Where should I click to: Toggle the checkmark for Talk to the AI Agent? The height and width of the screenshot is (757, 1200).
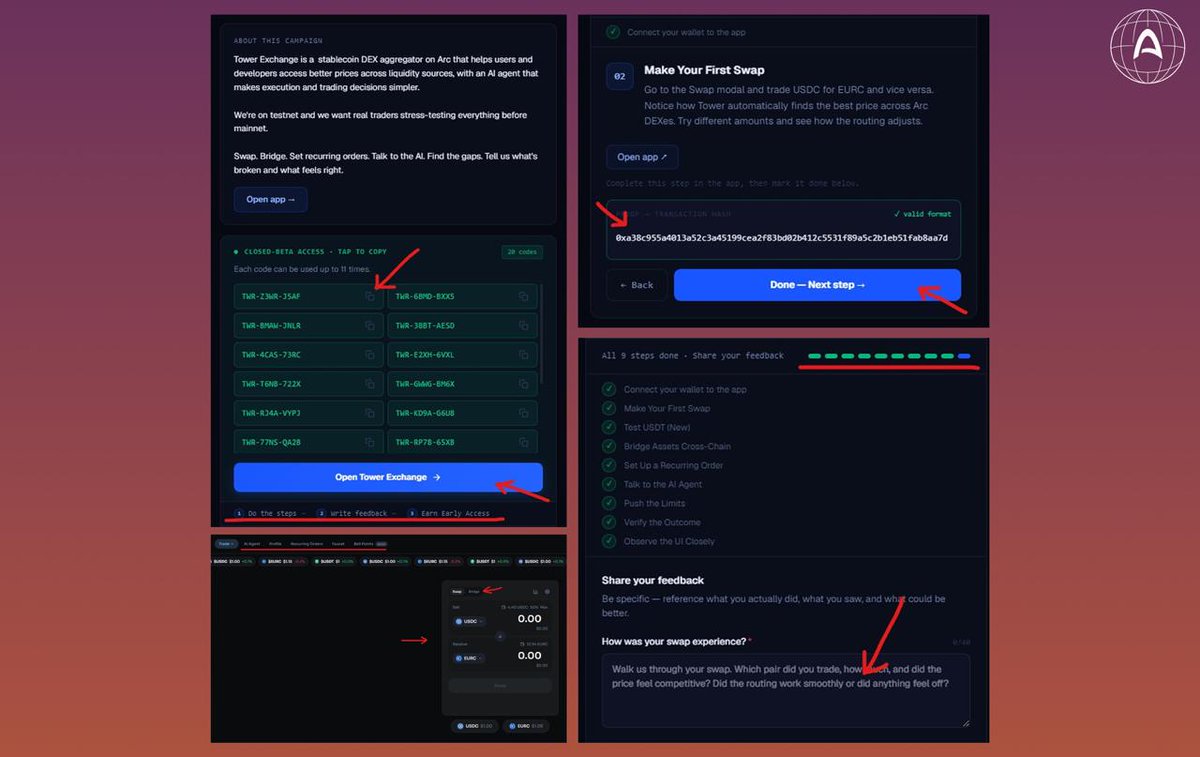(x=609, y=484)
